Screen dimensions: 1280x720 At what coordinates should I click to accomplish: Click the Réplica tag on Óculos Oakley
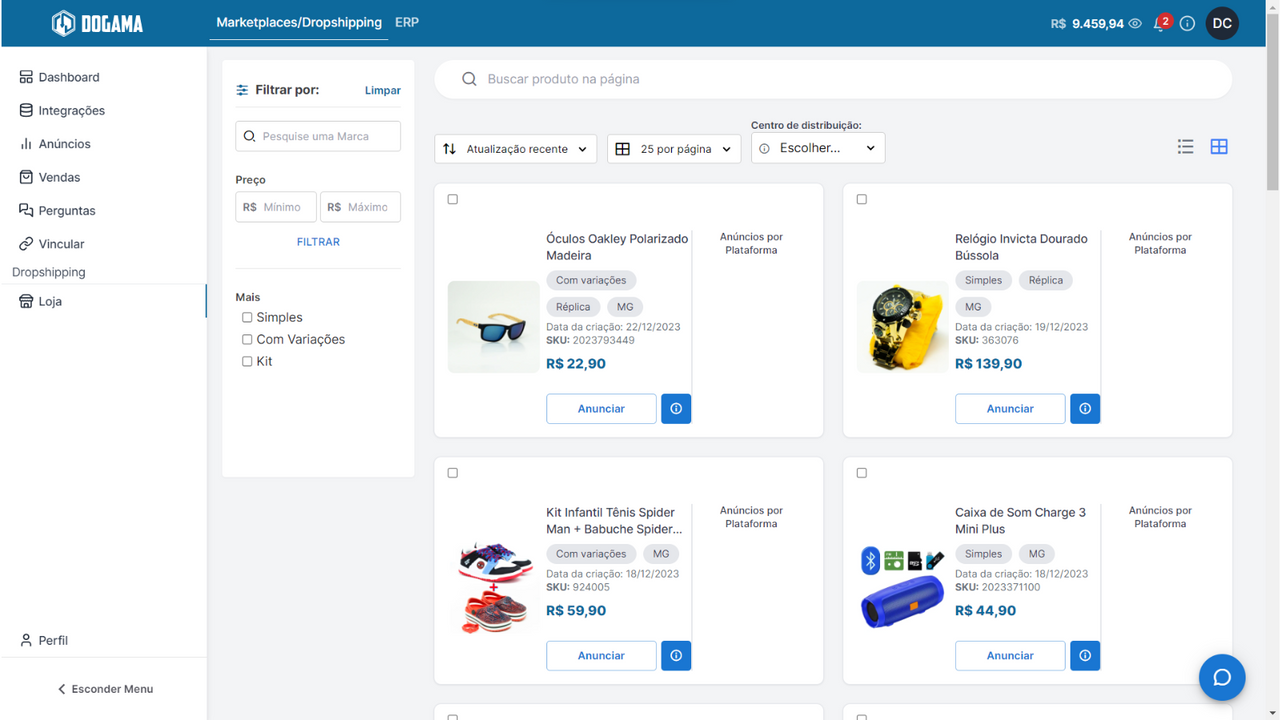pos(573,307)
